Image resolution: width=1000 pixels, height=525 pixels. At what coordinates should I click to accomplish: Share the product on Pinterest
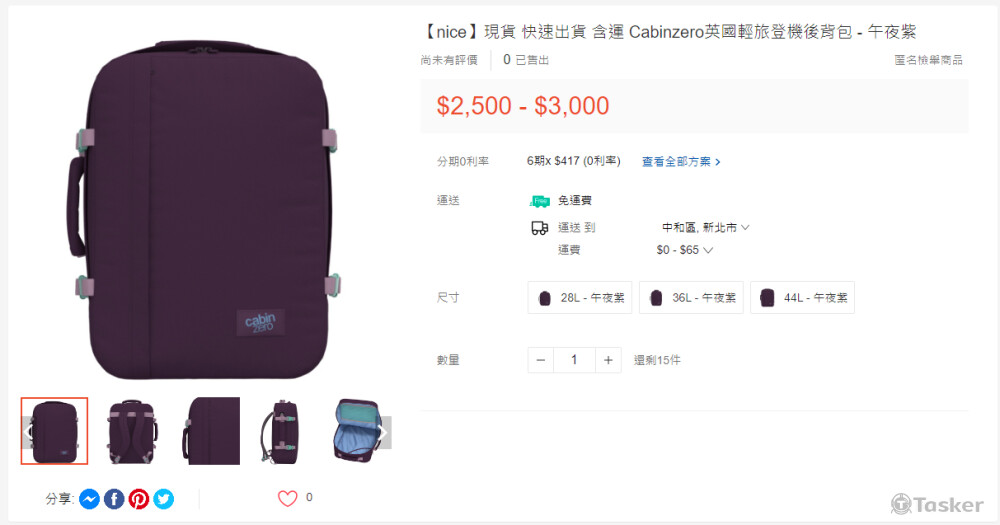[138, 499]
